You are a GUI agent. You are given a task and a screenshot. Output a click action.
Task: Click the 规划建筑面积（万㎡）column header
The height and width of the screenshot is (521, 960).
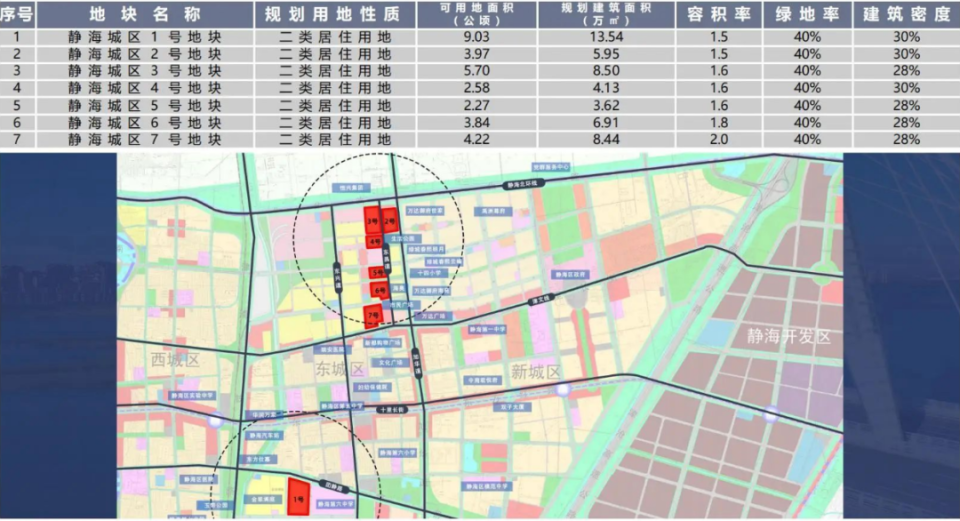click(x=606, y=14)
